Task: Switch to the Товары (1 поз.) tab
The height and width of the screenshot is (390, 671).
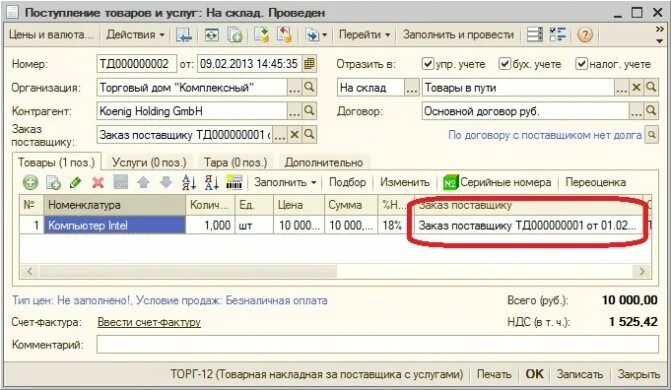Action: pos(56,163)
